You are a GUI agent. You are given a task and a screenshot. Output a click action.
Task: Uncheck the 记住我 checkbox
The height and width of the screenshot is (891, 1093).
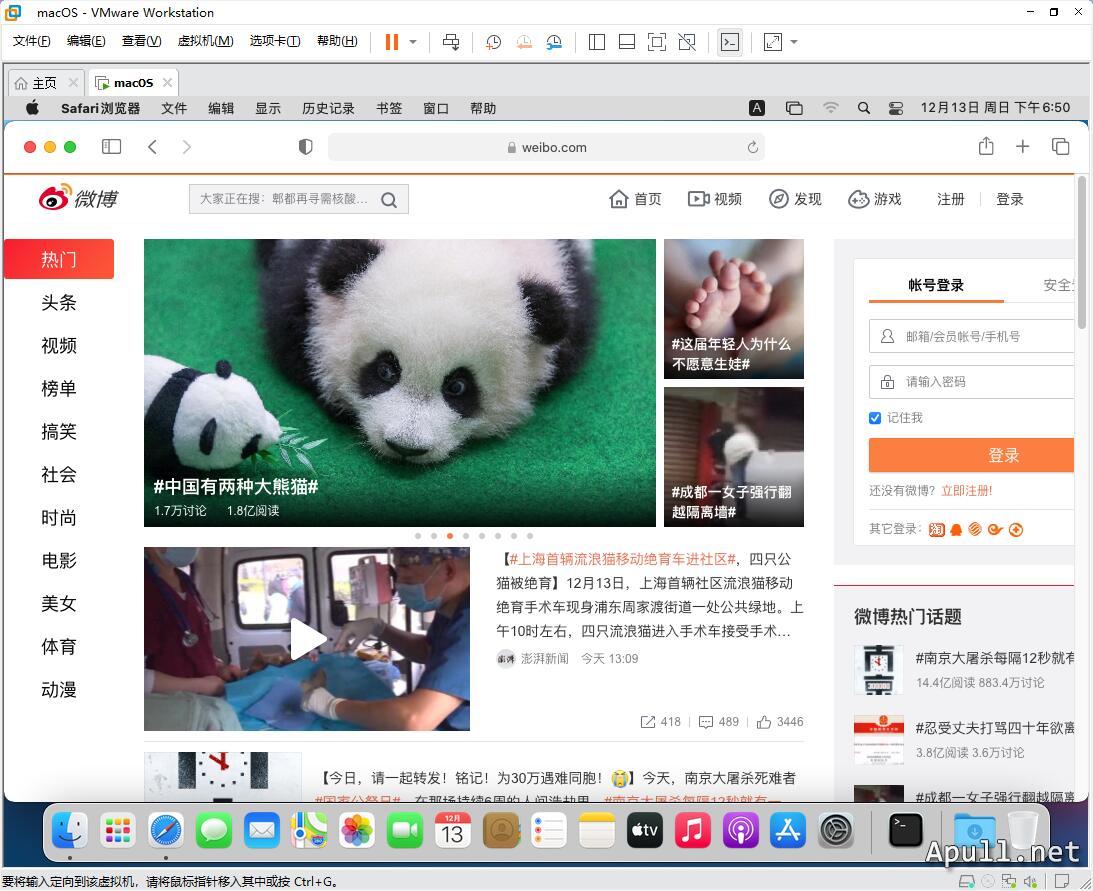coord(875,418)
